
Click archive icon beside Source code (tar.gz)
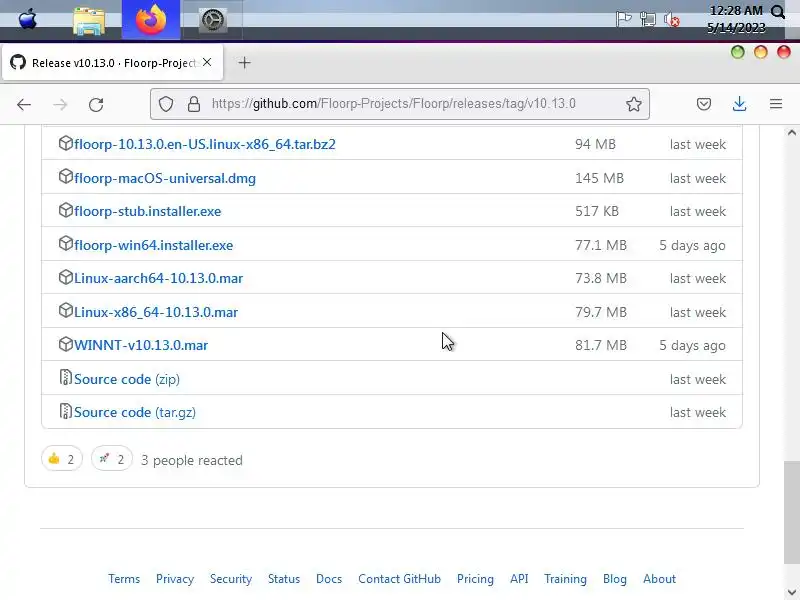(x=65, y=410)
